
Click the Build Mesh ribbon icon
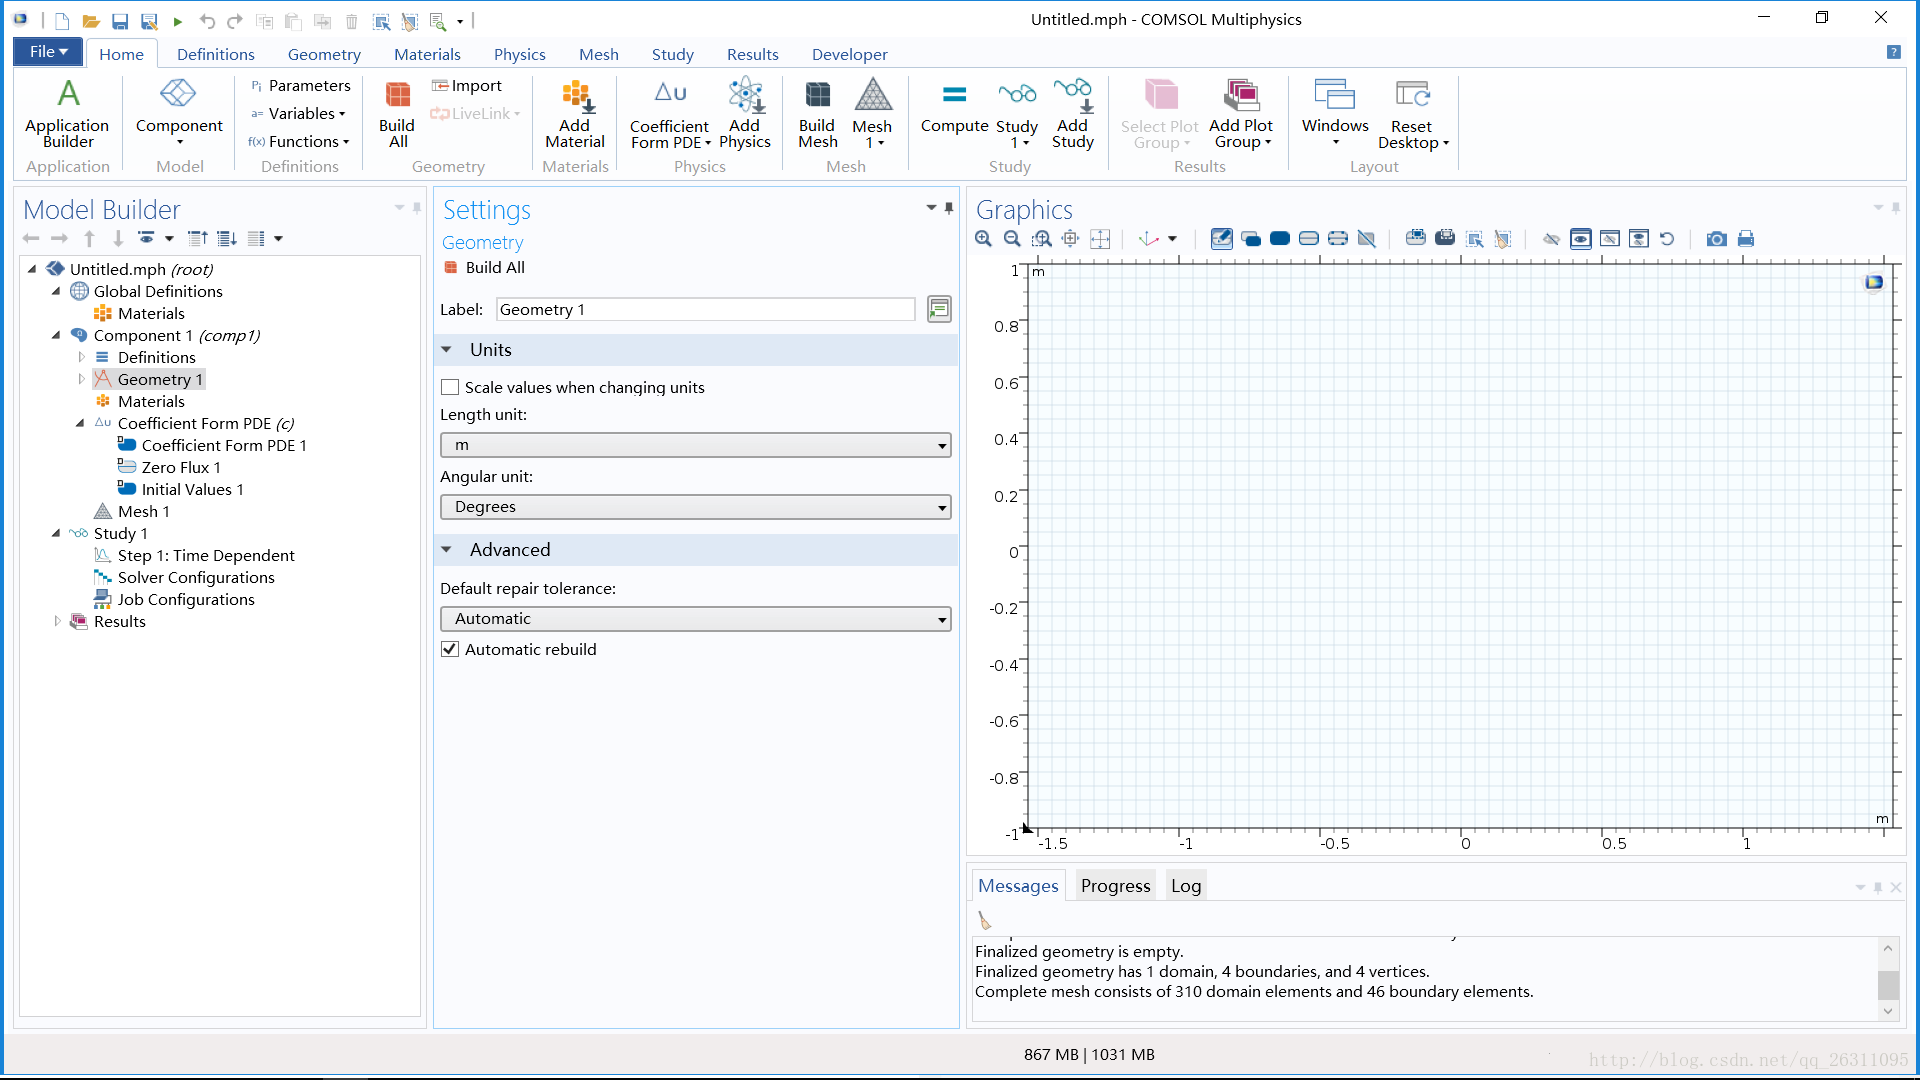[x=817, y=112]
